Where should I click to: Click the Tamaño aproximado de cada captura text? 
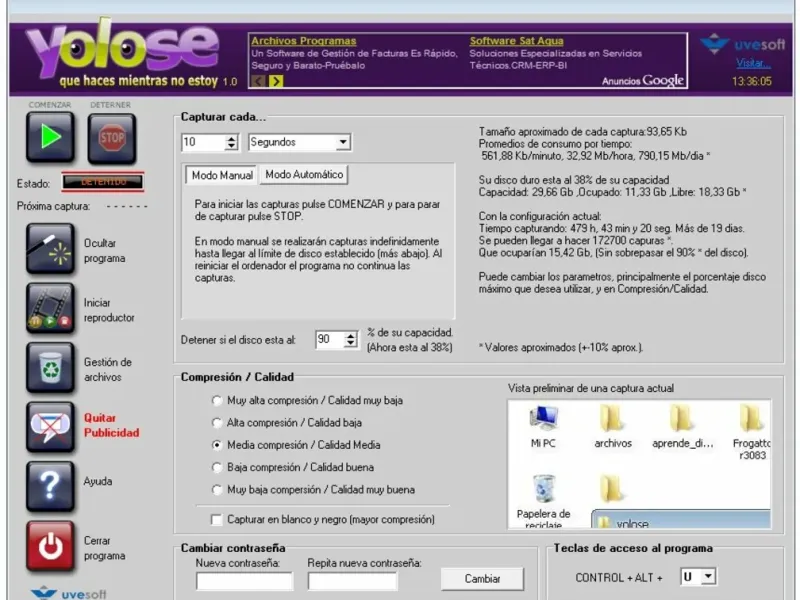pos(583,132)
